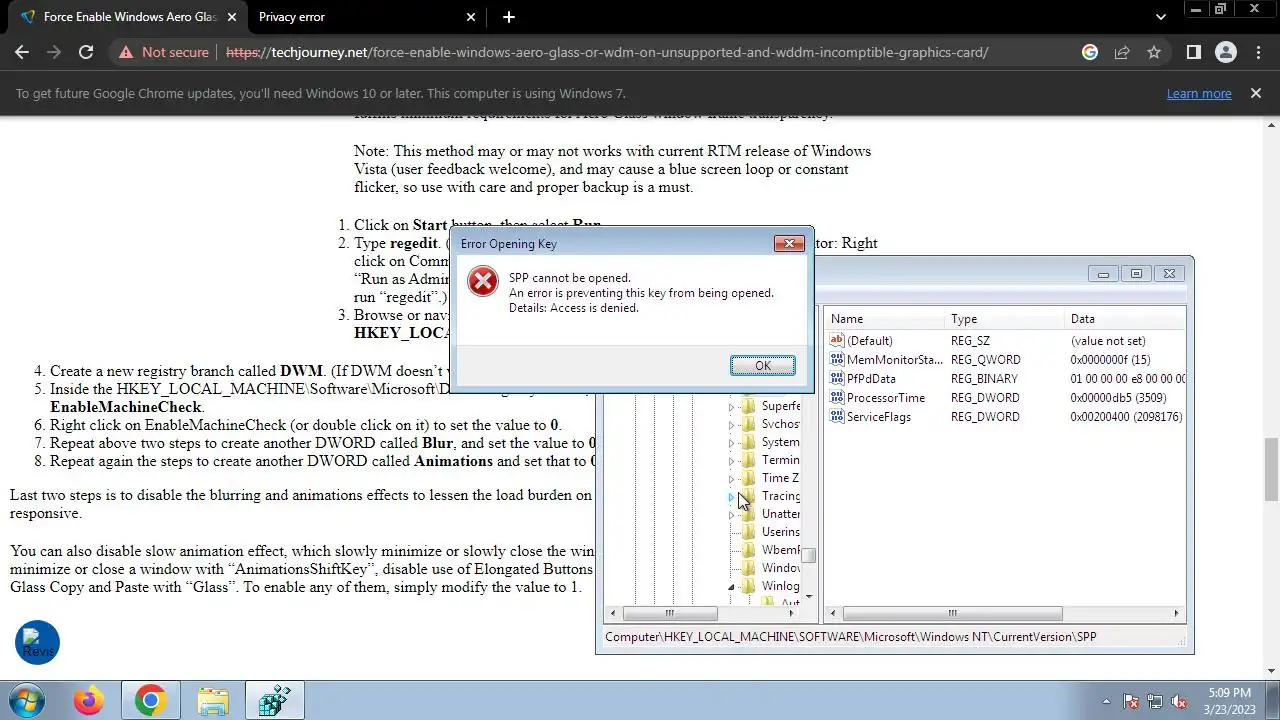1280x720 pixels.
Task: Click the network status tray icon
Action: (1155, 702)
